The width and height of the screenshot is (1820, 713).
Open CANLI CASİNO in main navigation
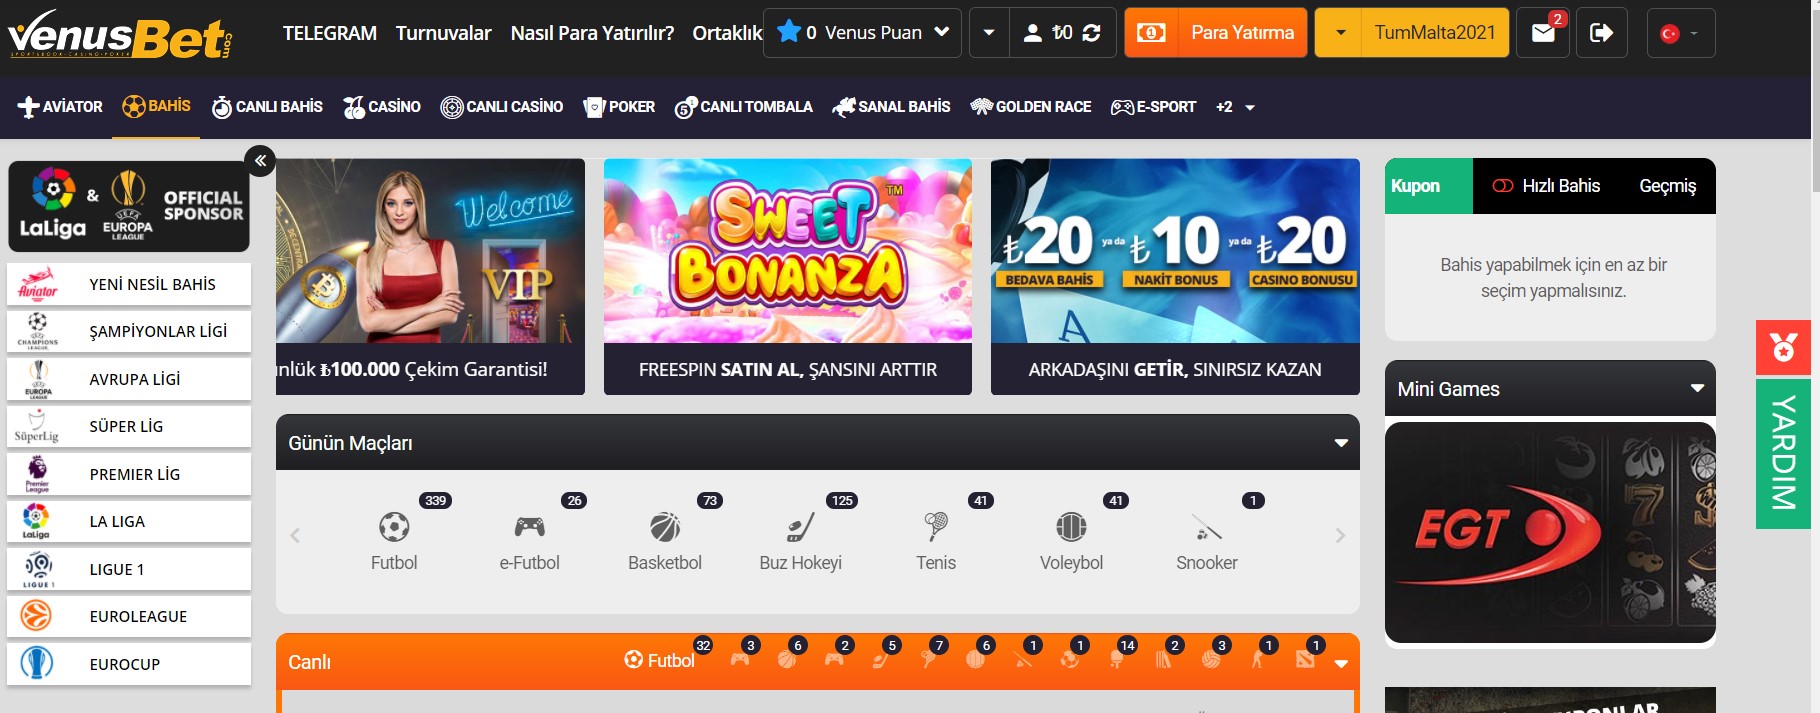502,107
